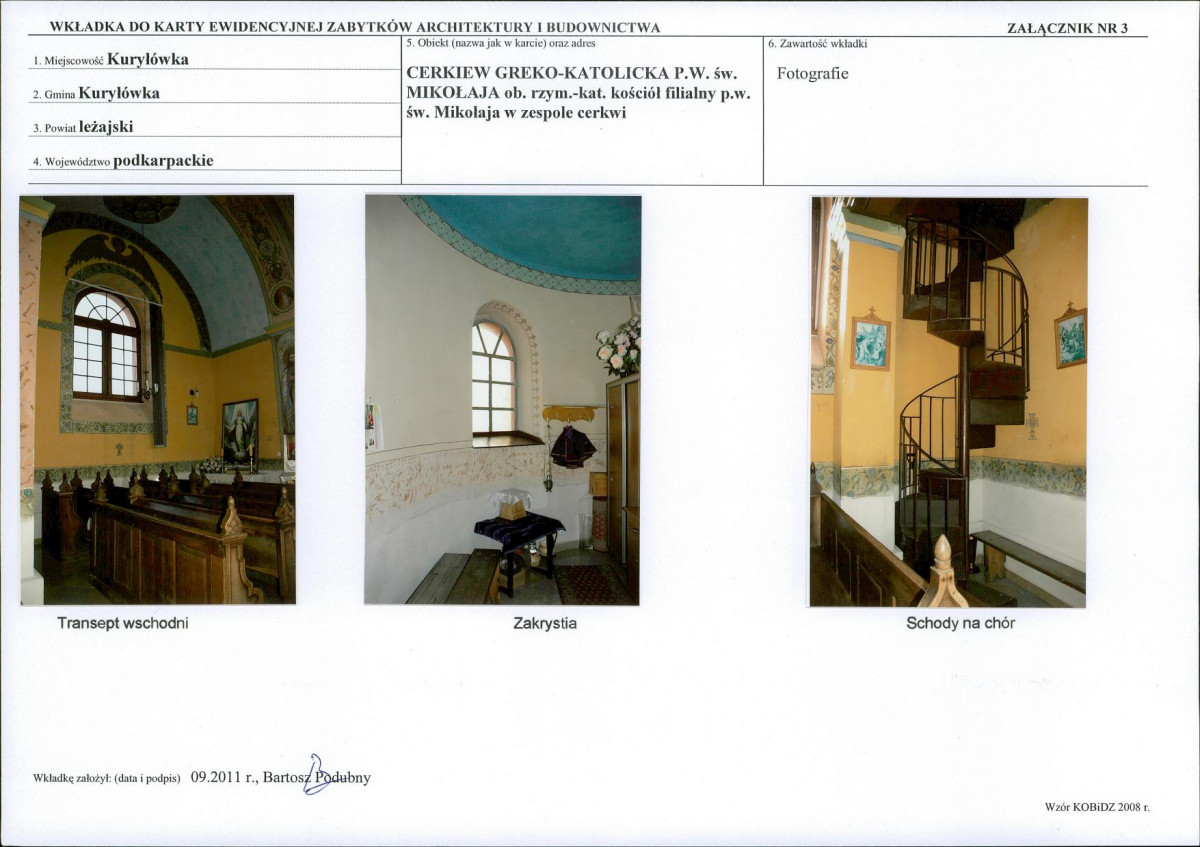Viewport: 1200px width, 847px height.
Task: Click the 'Wzór KOBiDZ 2008 r.' footer note
Action: coord(1097,806)
